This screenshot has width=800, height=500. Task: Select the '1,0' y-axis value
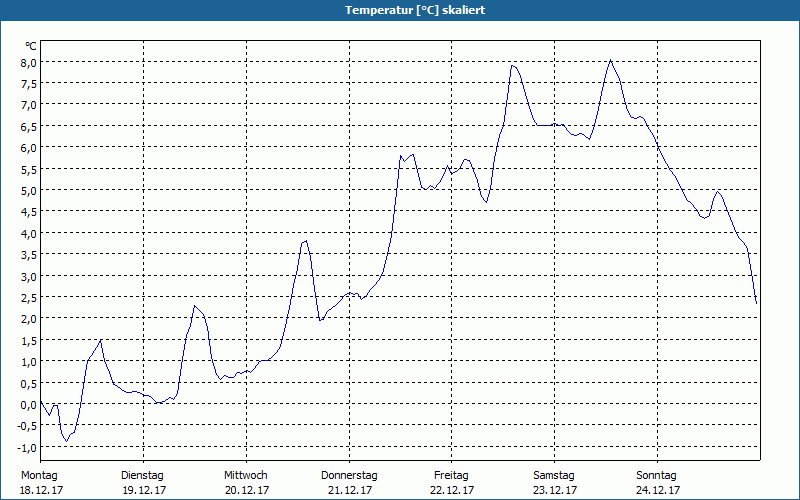[28, 362]
